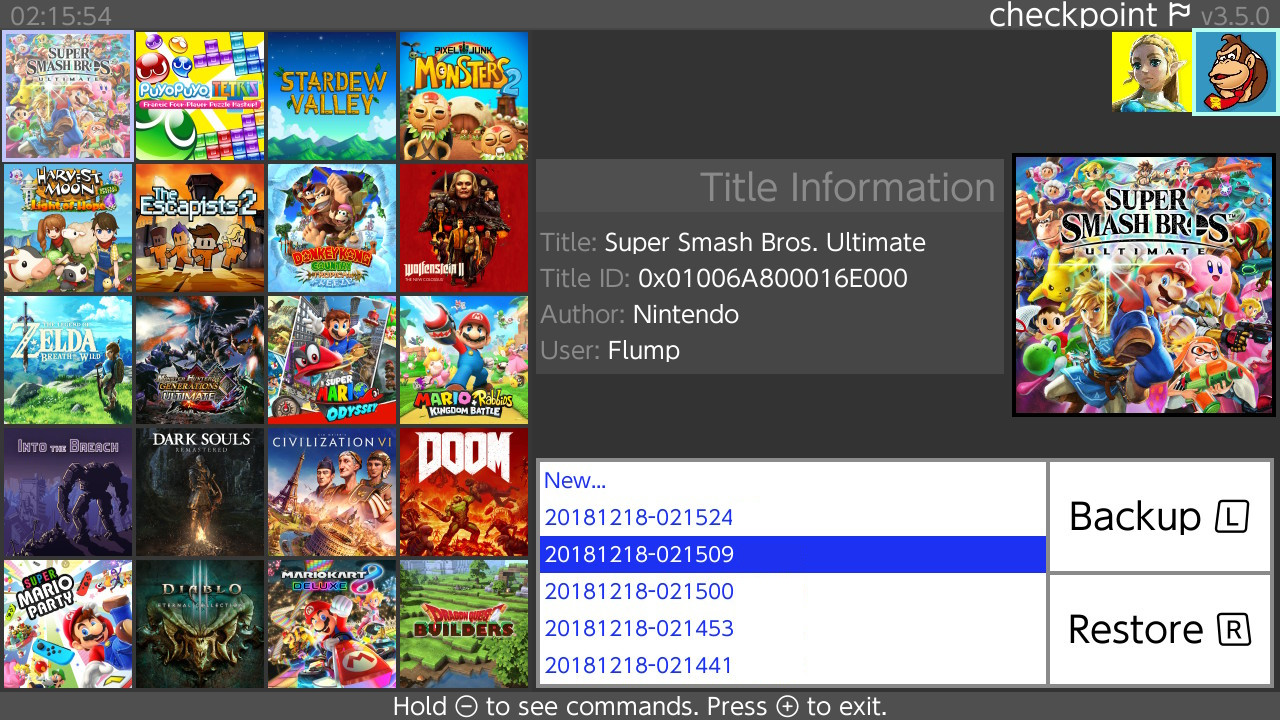Switch to the Zelda user avatar
The width and height of the screenshot is (1280, 720).
point(1151,72)
